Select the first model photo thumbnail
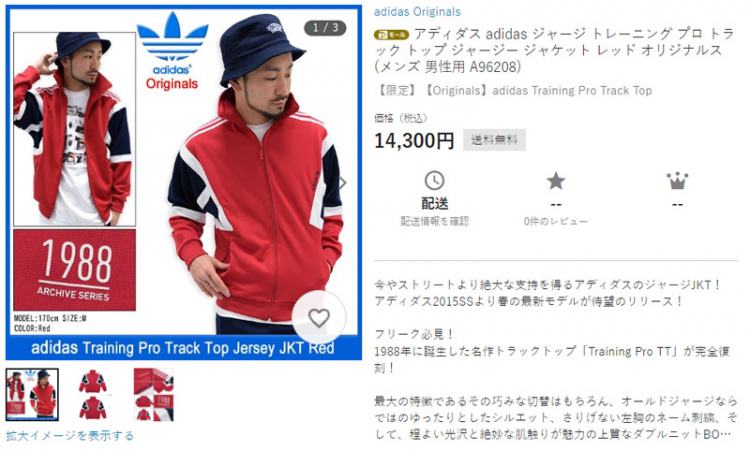Screen dimensions: 750x451 coord(32,395)
